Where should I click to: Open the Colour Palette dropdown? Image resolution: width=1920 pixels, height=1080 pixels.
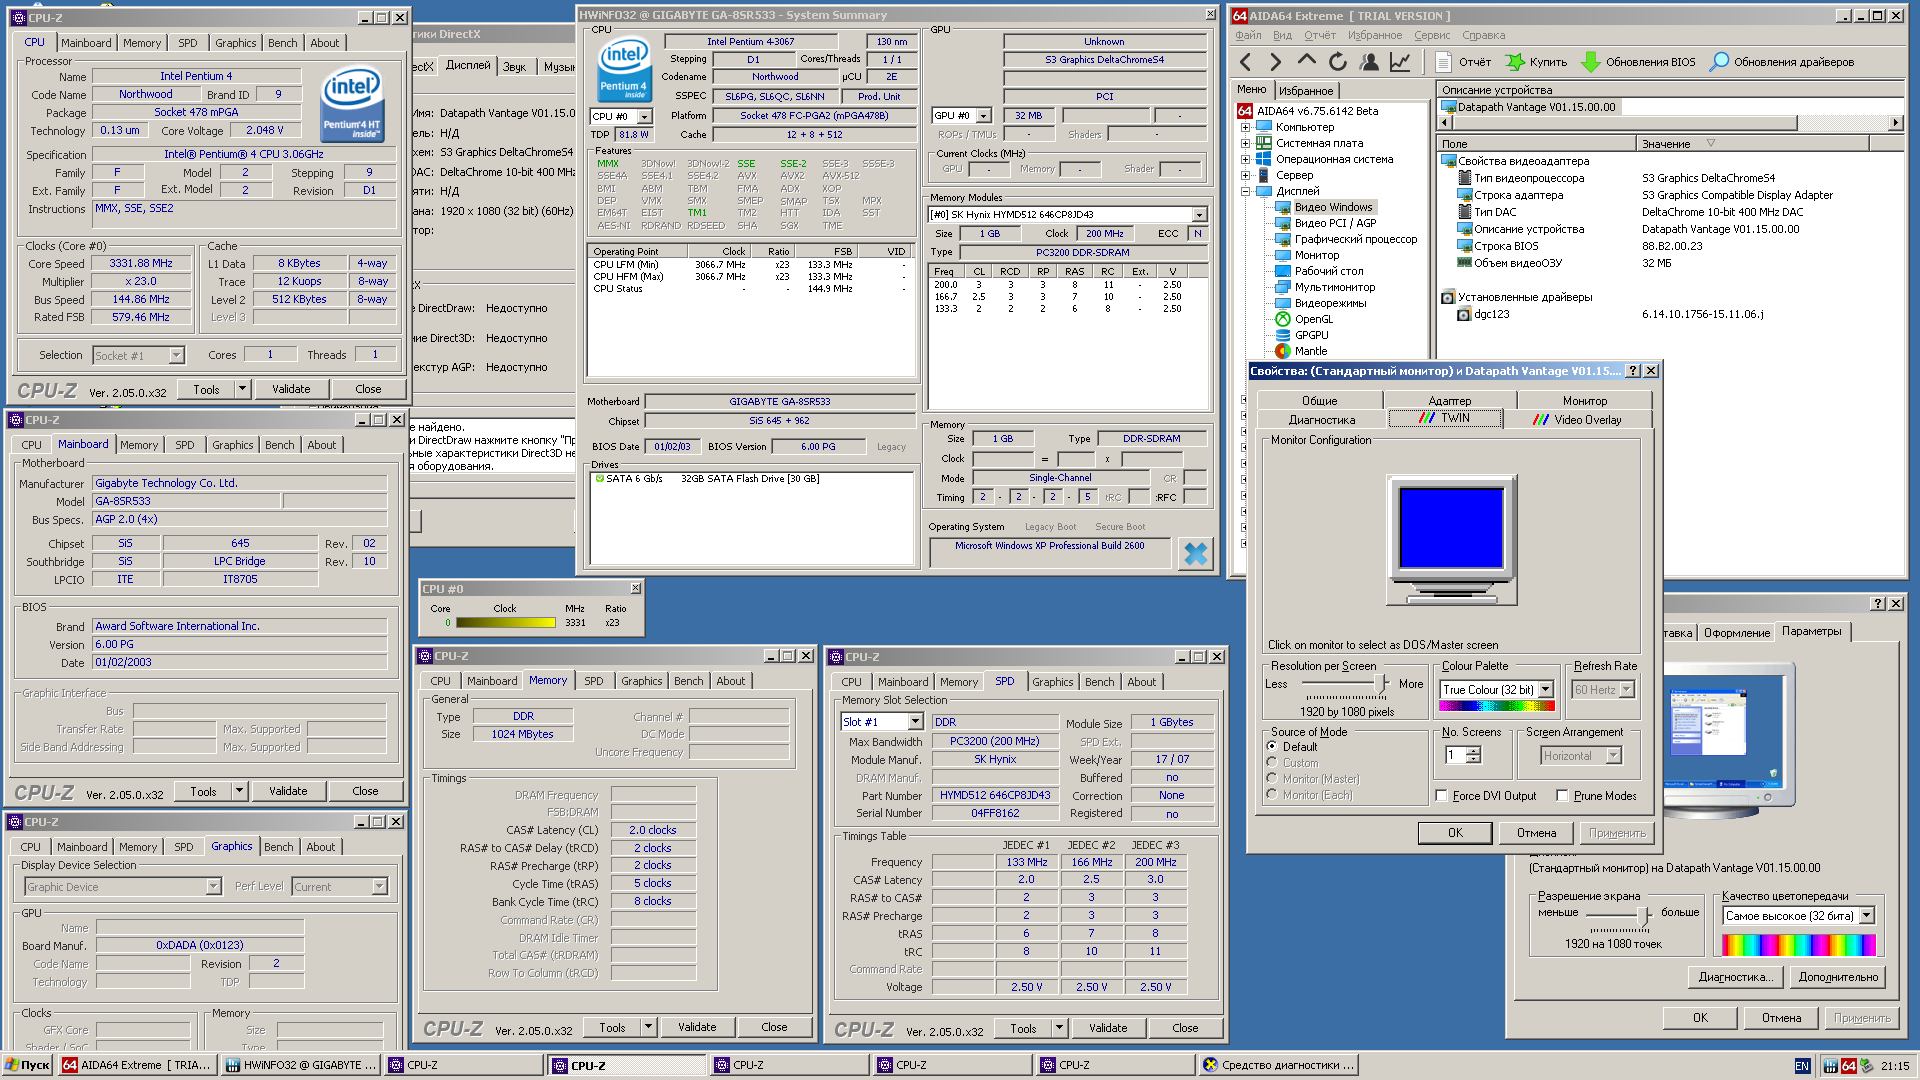click(1546, 689)
